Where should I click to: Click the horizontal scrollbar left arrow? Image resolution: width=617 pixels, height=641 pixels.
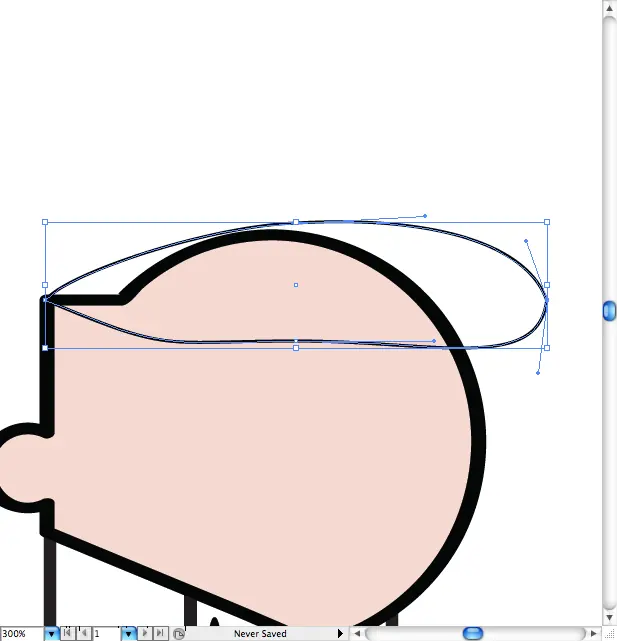pos(357,634)
